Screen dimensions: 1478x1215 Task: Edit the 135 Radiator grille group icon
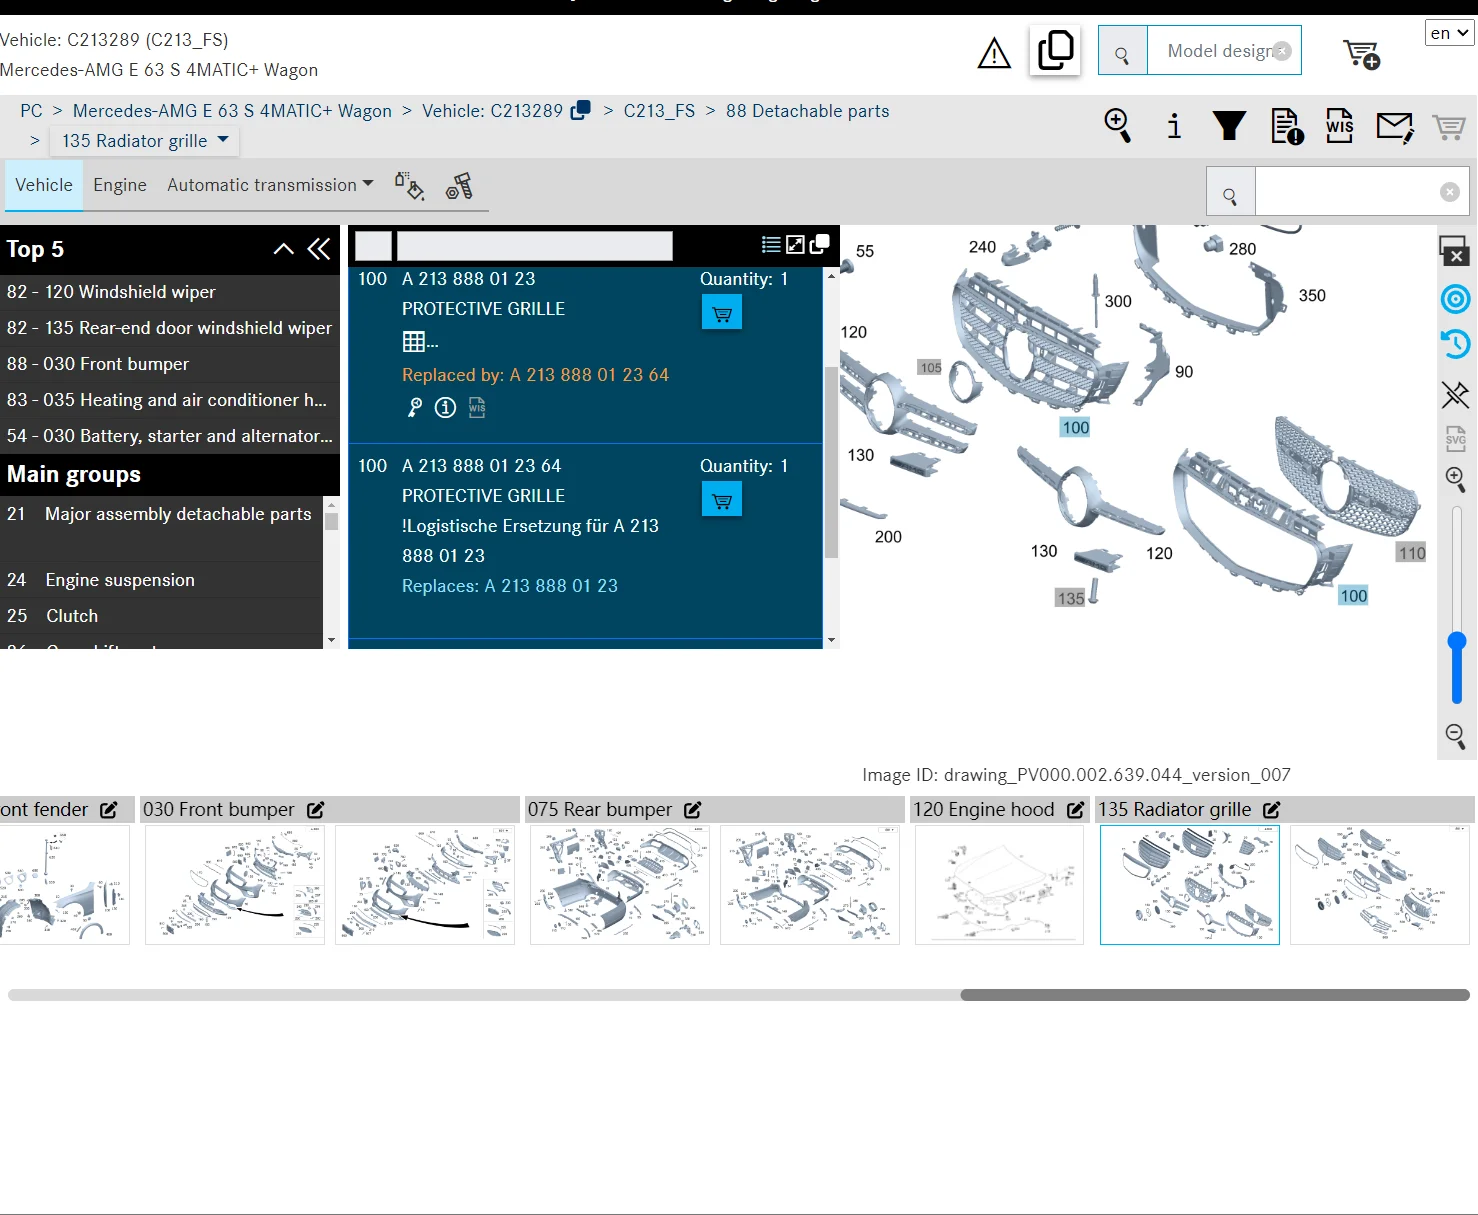coord(1272,810)
